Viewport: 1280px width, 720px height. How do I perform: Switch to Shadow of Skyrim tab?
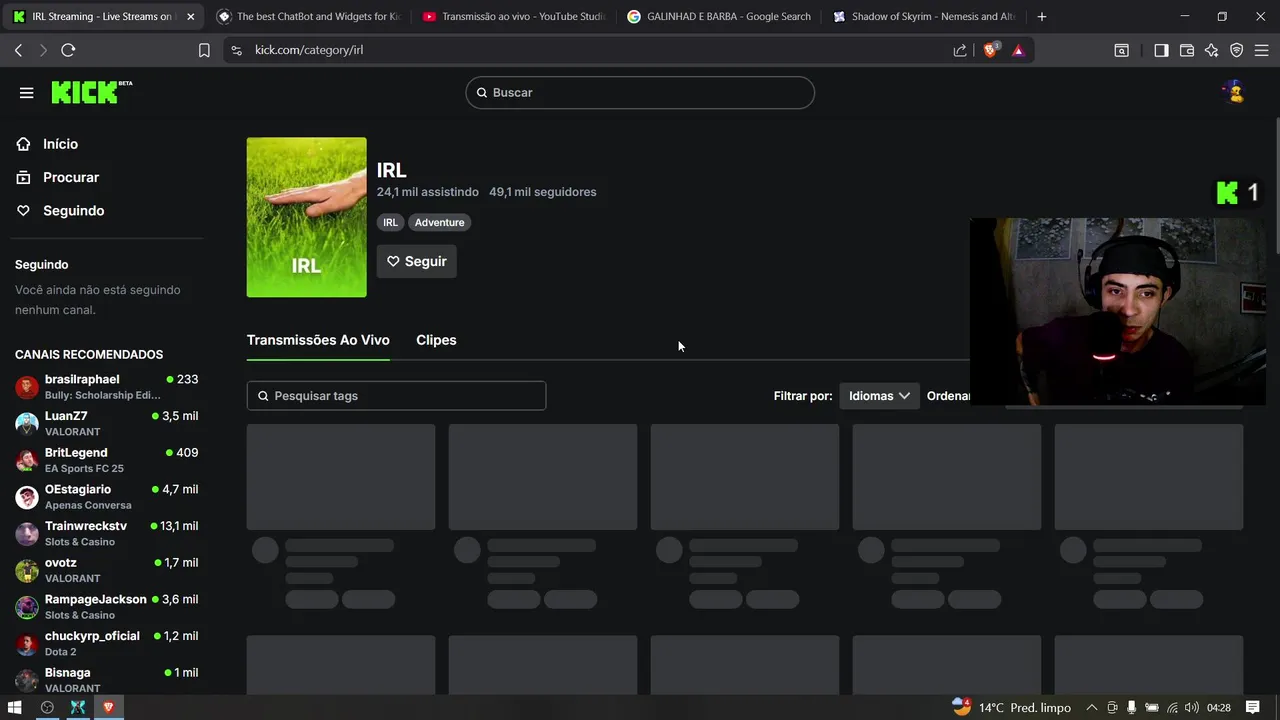924,16
